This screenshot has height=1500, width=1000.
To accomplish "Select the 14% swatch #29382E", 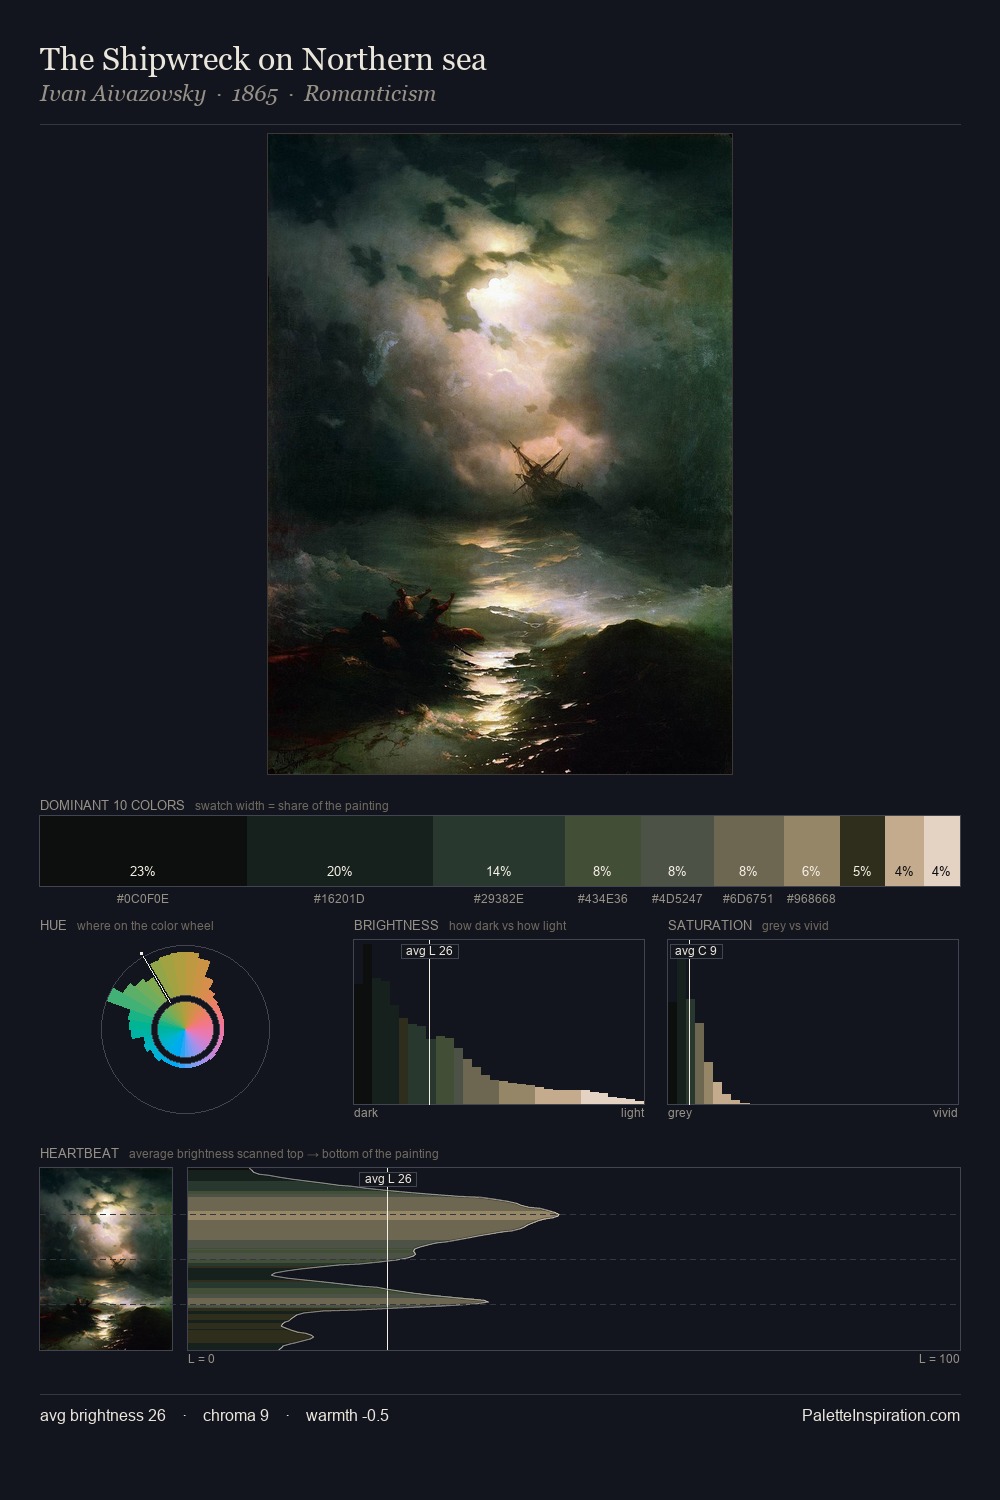I will click(x=499, y=851).
